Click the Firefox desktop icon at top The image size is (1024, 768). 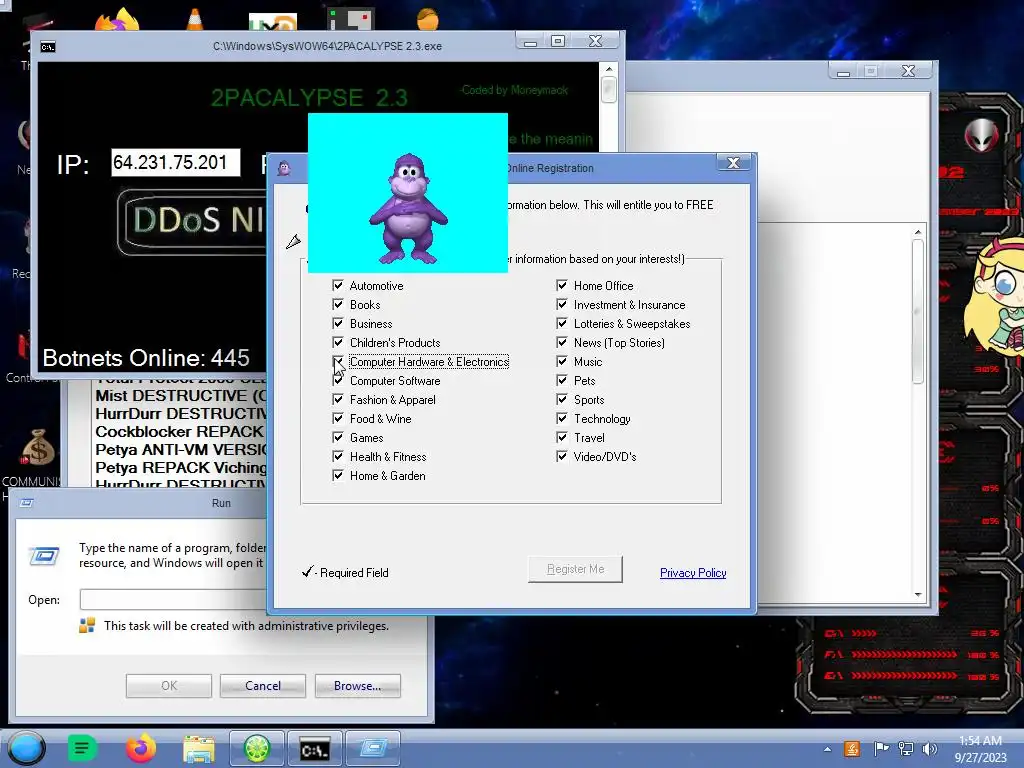coord(118,20)
